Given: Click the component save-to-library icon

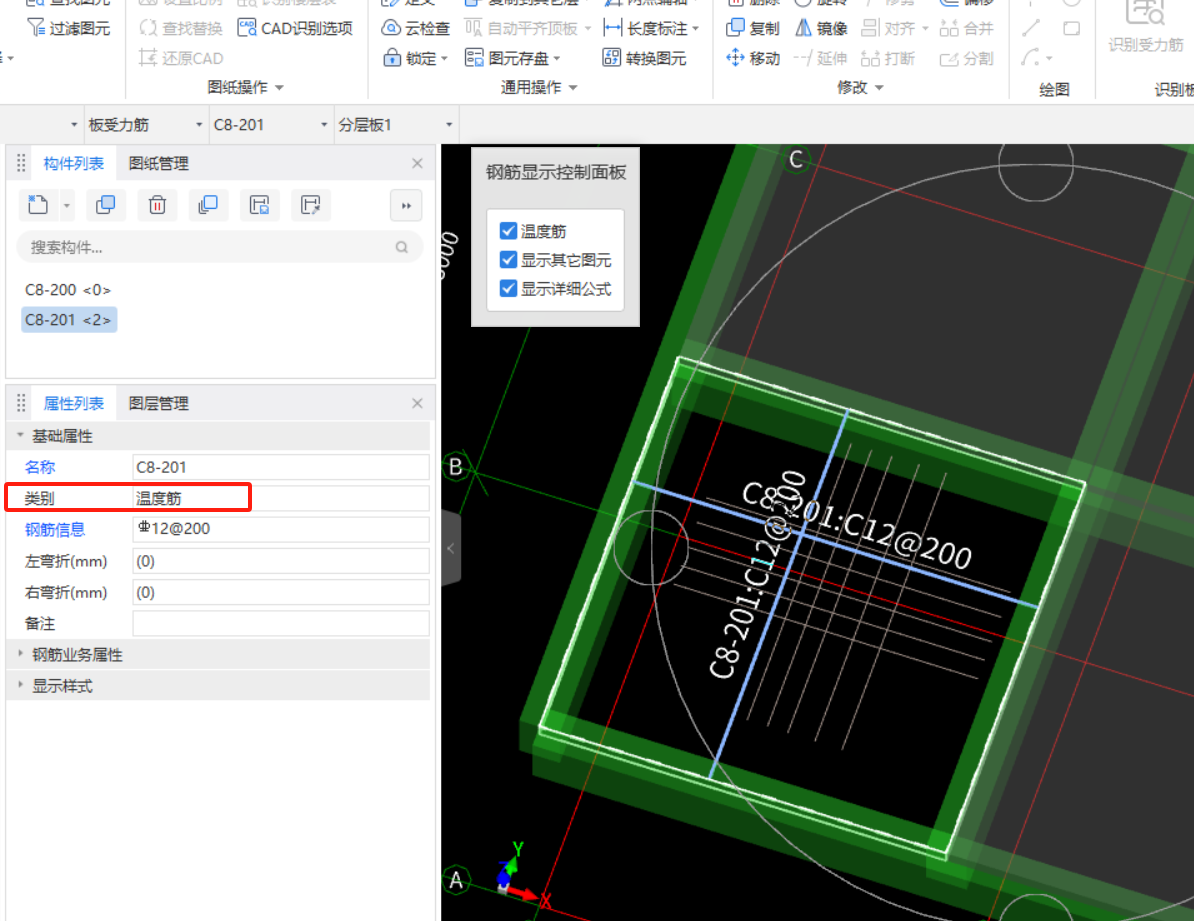Looking at the screenshot, I should (x=260, y=205).
